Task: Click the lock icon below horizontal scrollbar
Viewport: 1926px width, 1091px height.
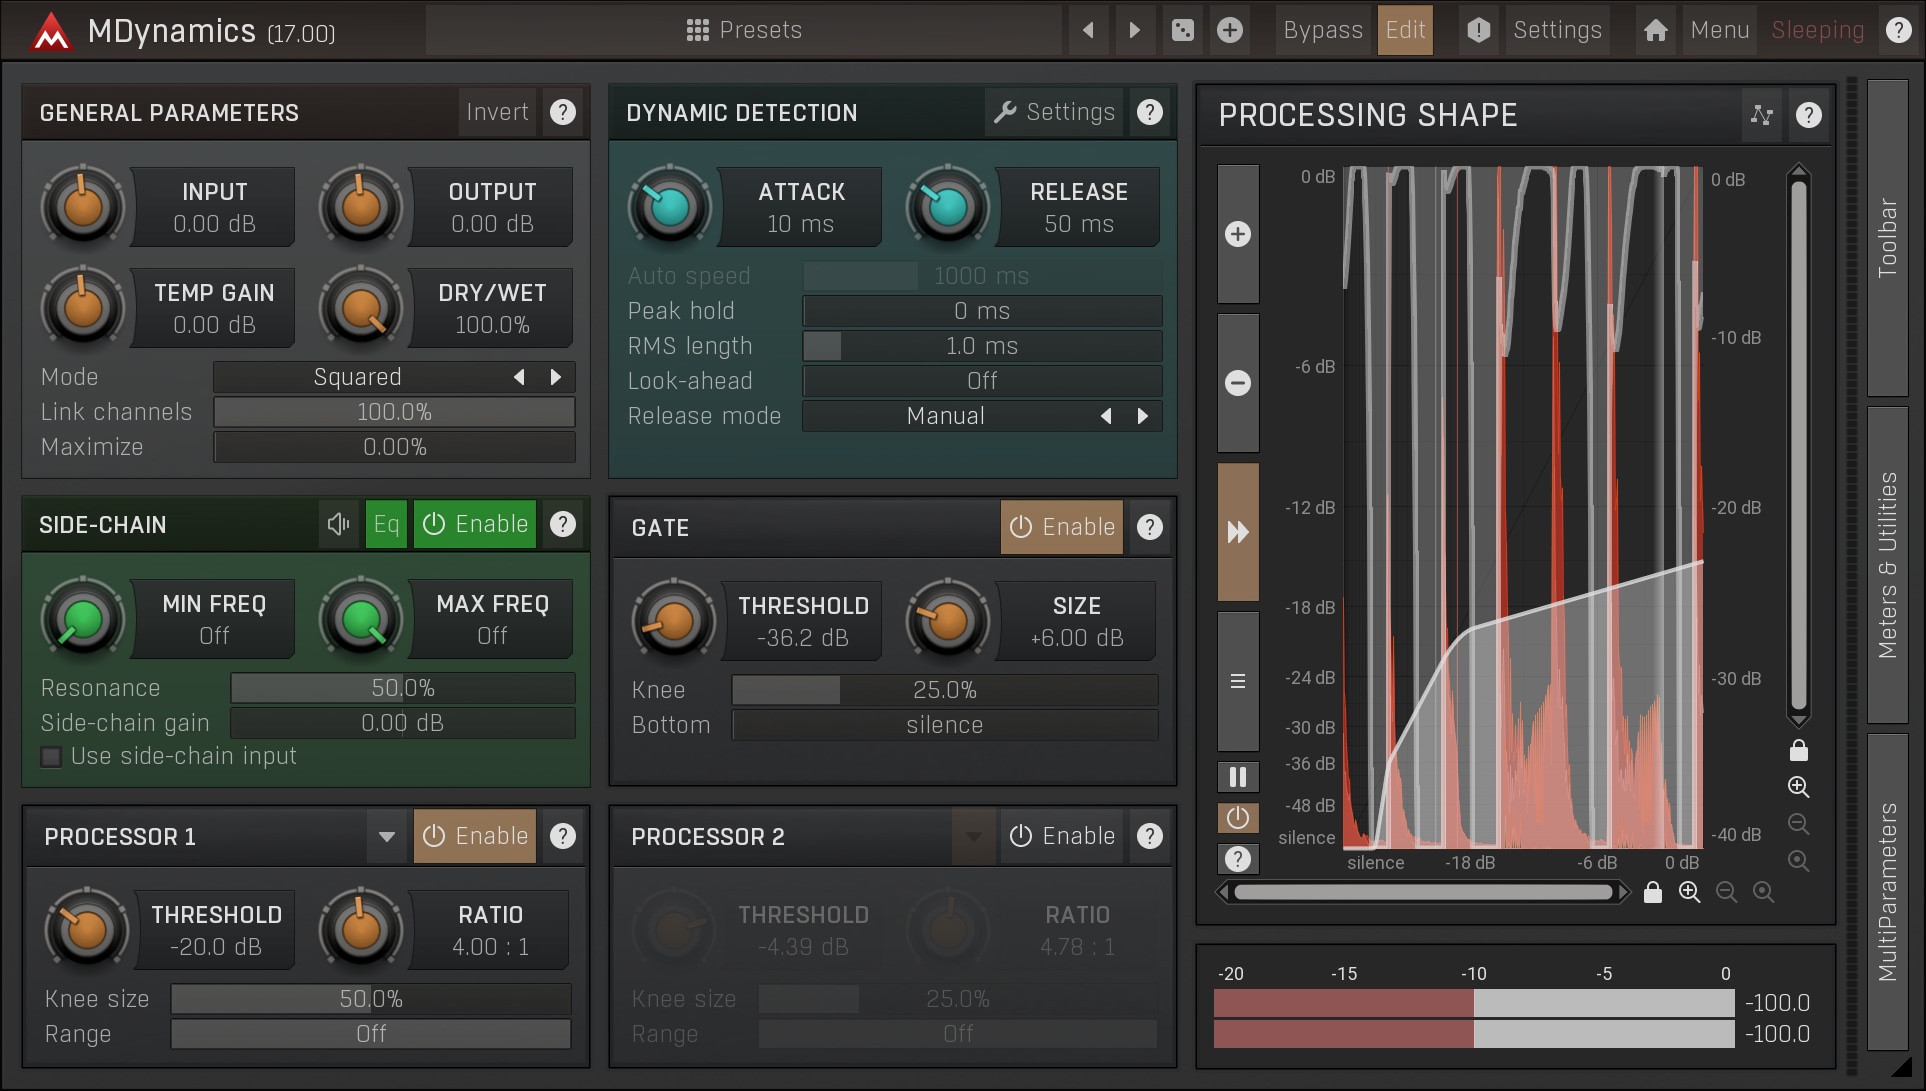Action: [1652, 892]
